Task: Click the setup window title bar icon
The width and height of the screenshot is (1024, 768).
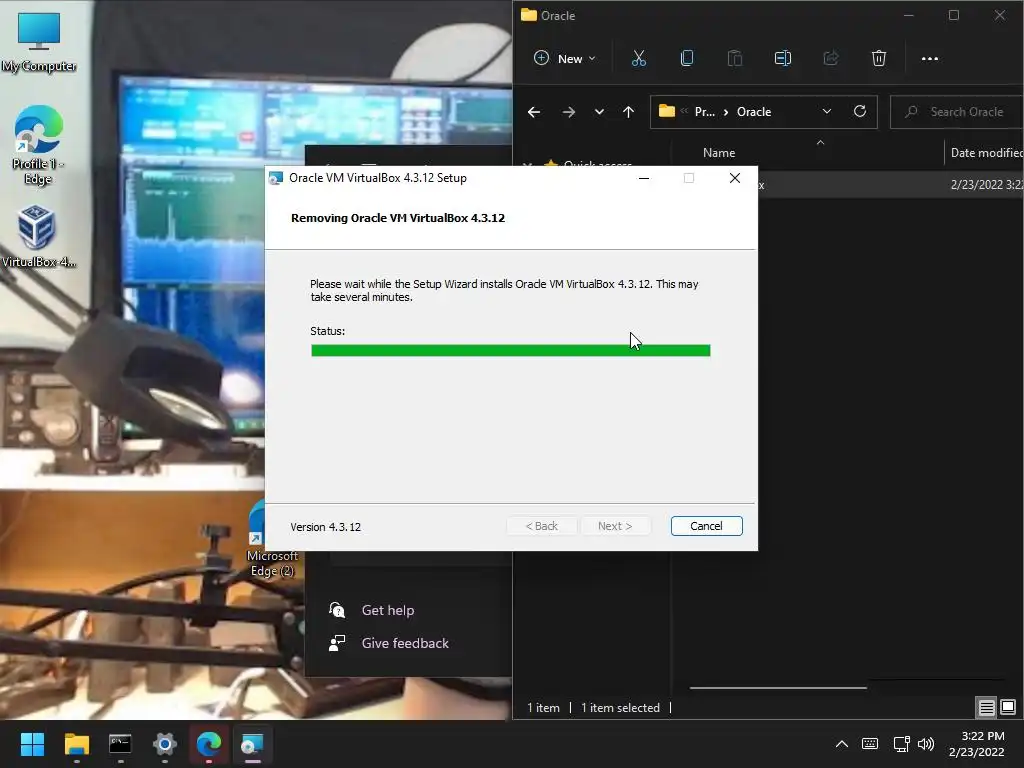Action: pyautogui.click(x=276, y=178)
